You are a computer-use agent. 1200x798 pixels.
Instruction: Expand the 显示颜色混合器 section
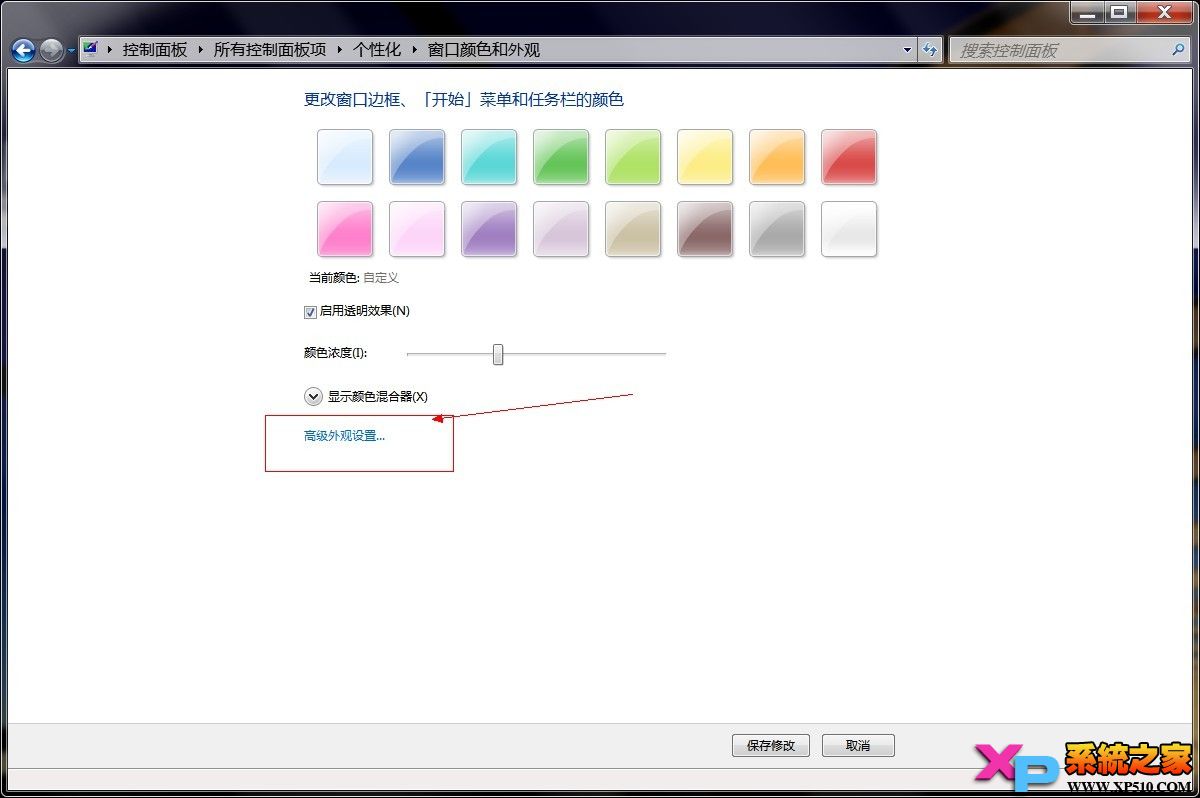[x=313, y=396]
